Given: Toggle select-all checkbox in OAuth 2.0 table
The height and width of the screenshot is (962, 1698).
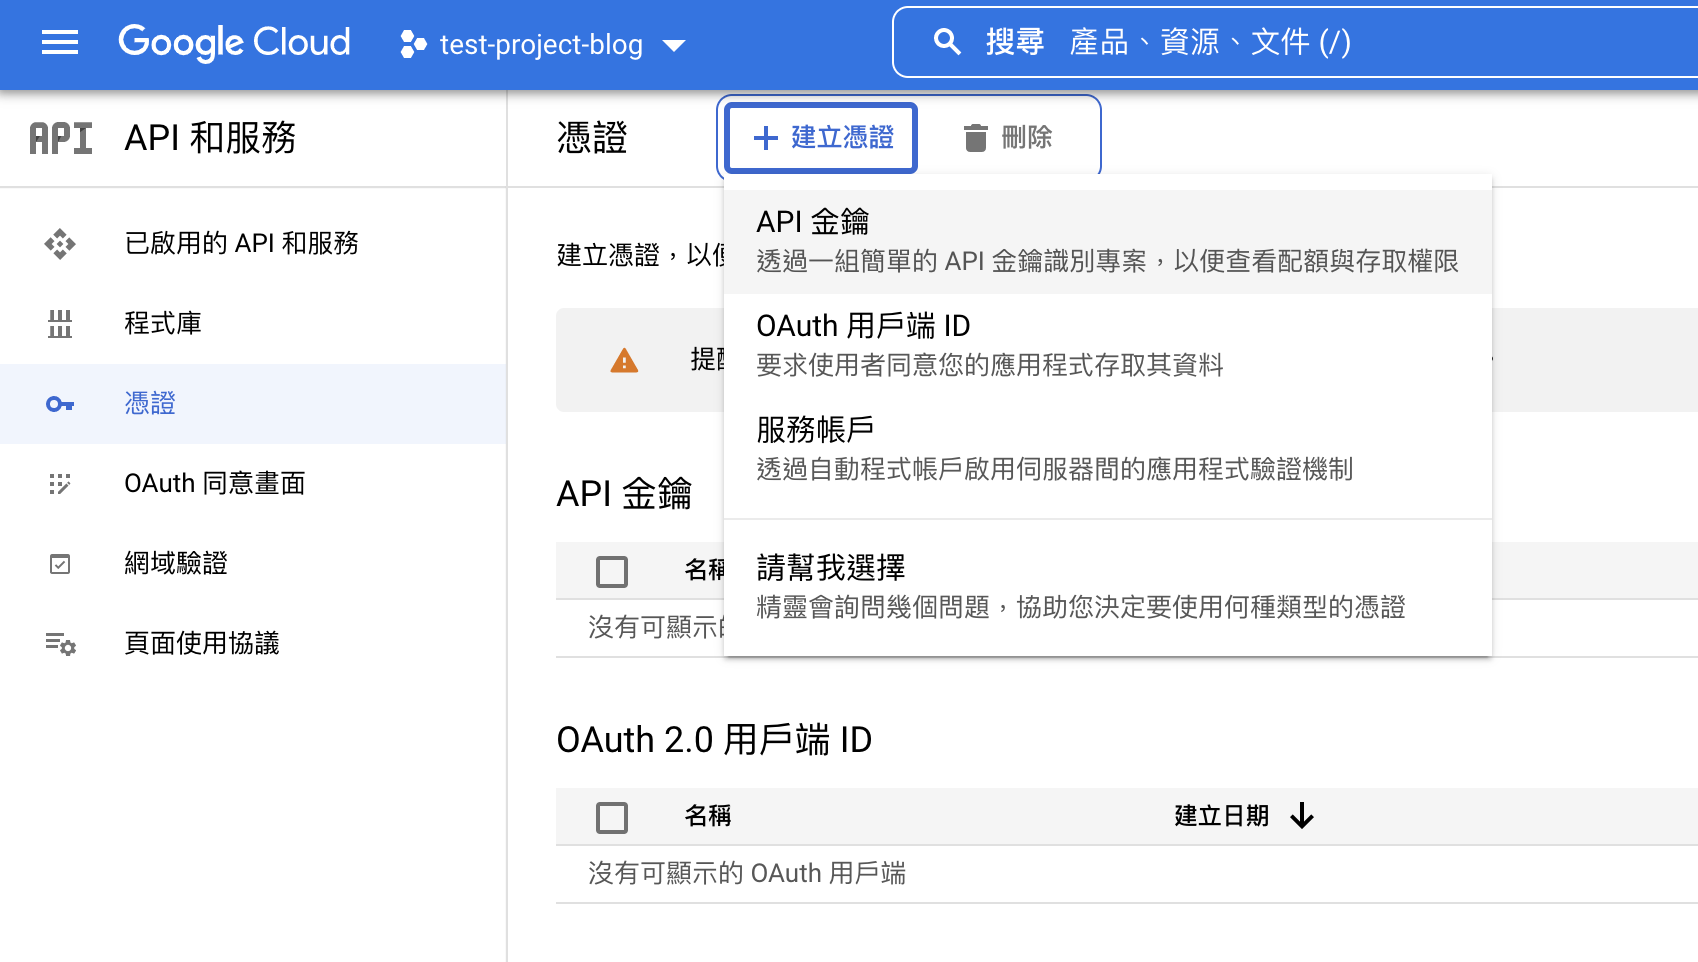Looking at the screenshot, I should tap(612, 817).
